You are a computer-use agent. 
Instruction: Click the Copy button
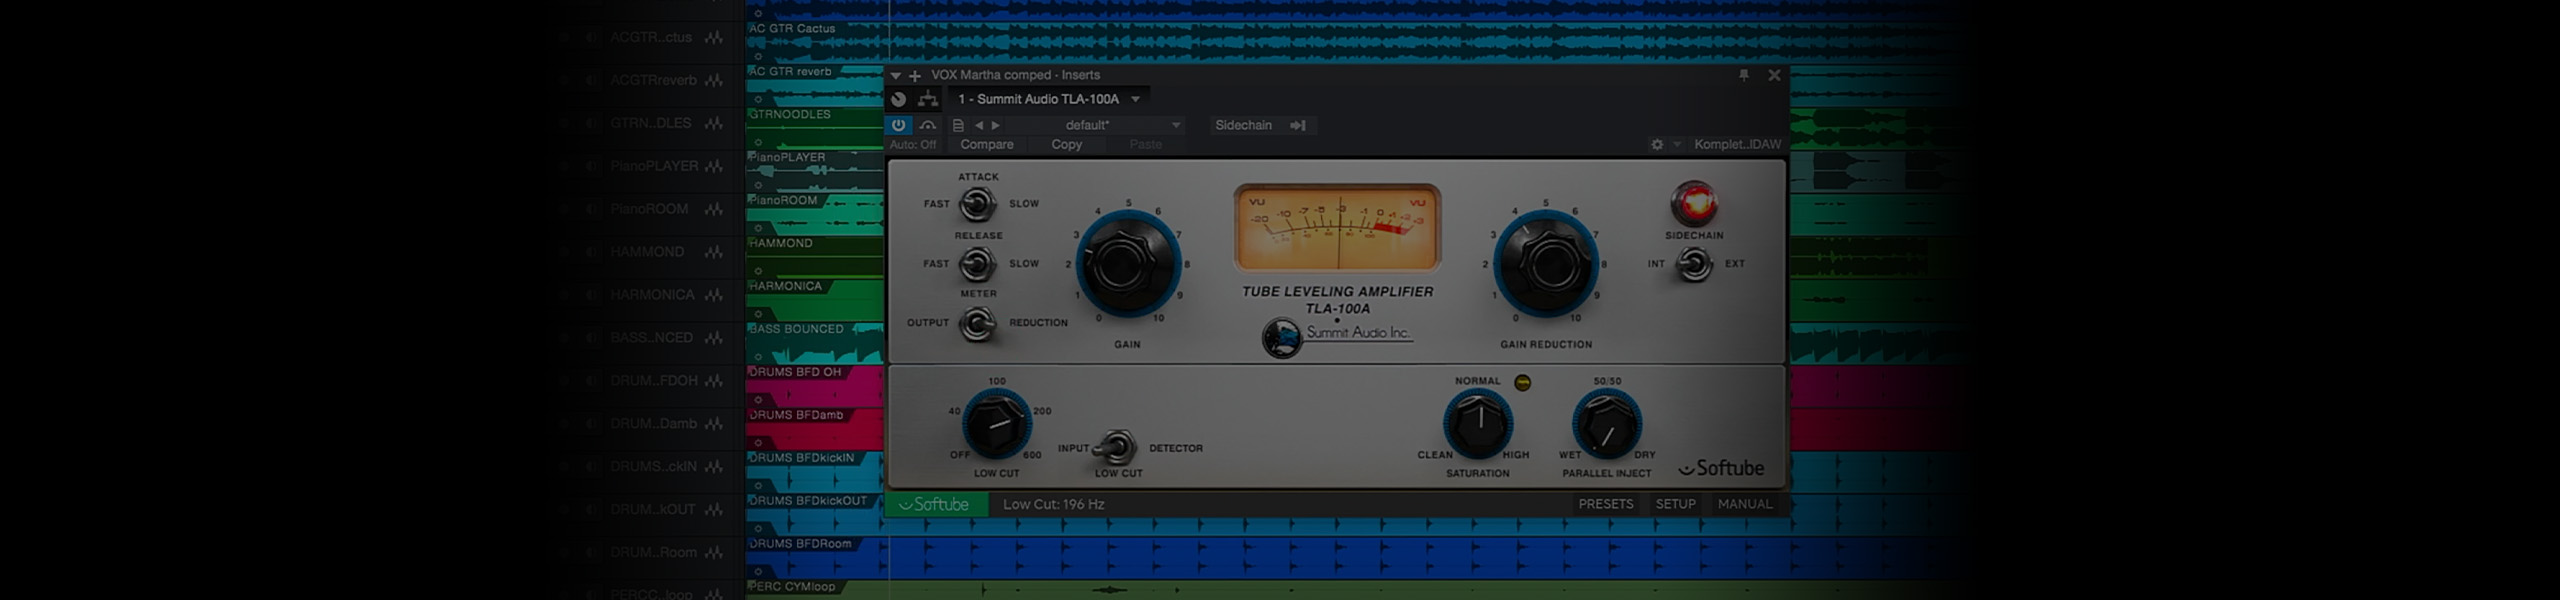(1066, 144)
